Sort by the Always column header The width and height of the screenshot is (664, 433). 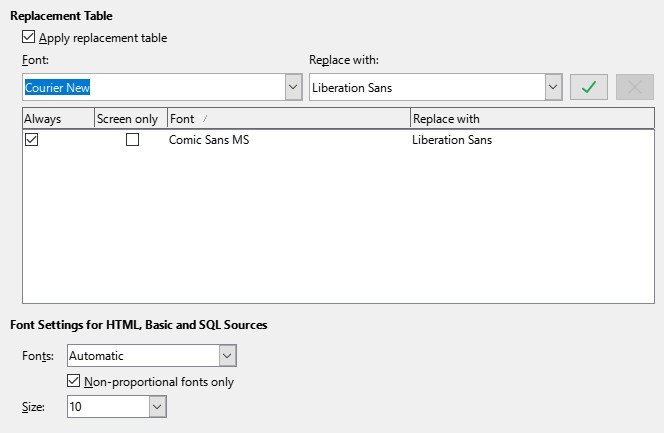[58, 119]
